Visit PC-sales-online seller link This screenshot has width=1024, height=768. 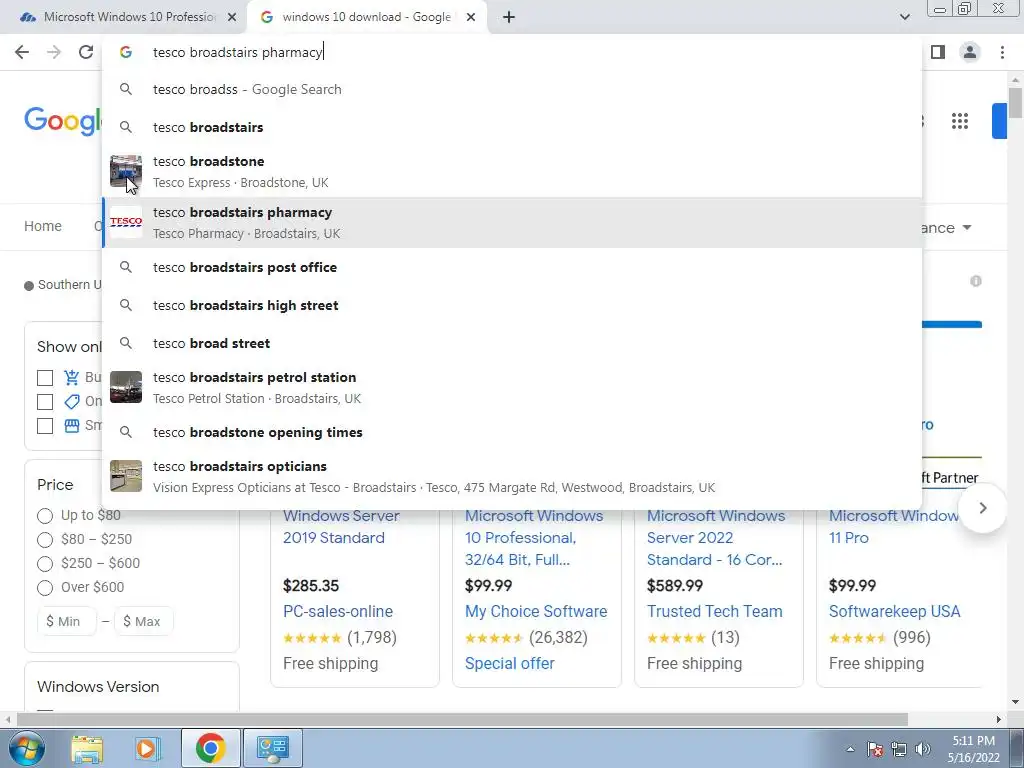(x=338, y=611)
